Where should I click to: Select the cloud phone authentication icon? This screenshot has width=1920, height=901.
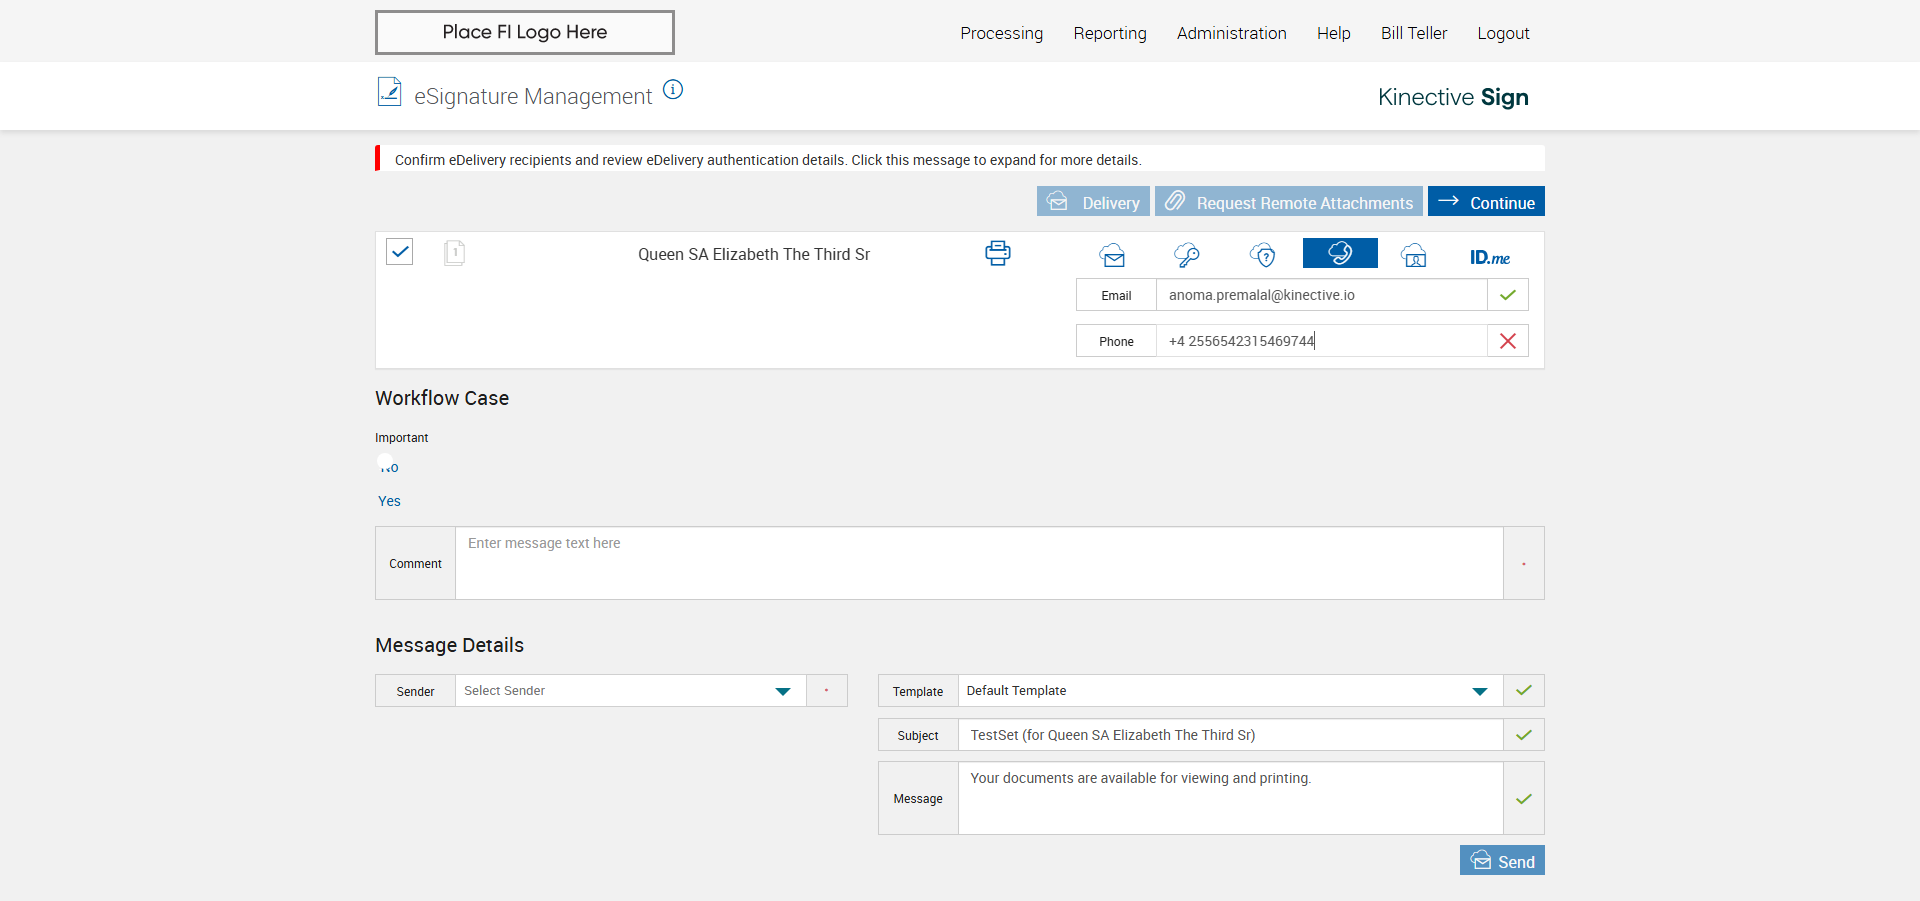click(1340, 254)
